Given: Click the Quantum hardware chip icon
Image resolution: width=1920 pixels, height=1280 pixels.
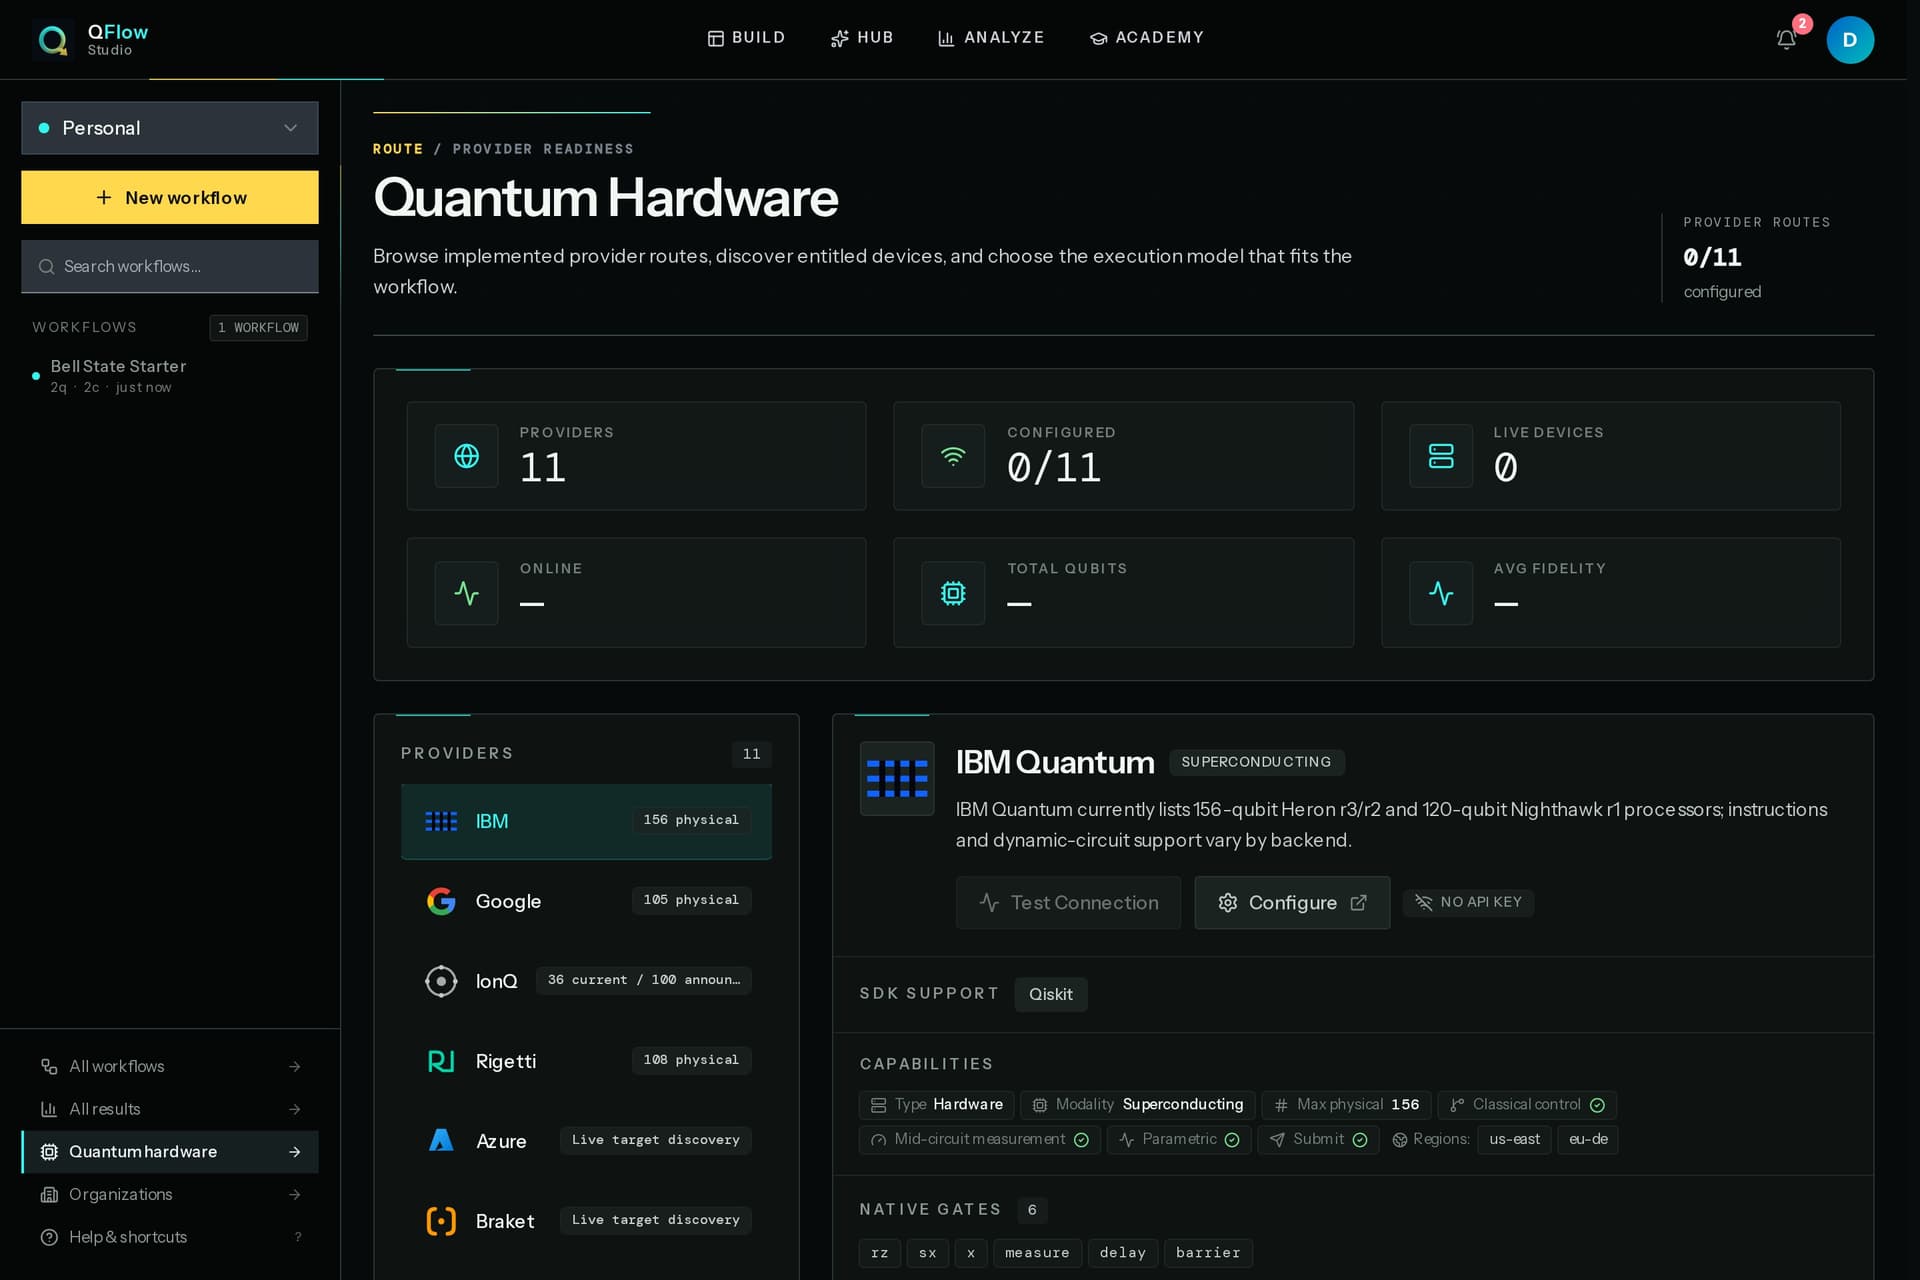Looking at the screenshot, I should (49, 1152).
